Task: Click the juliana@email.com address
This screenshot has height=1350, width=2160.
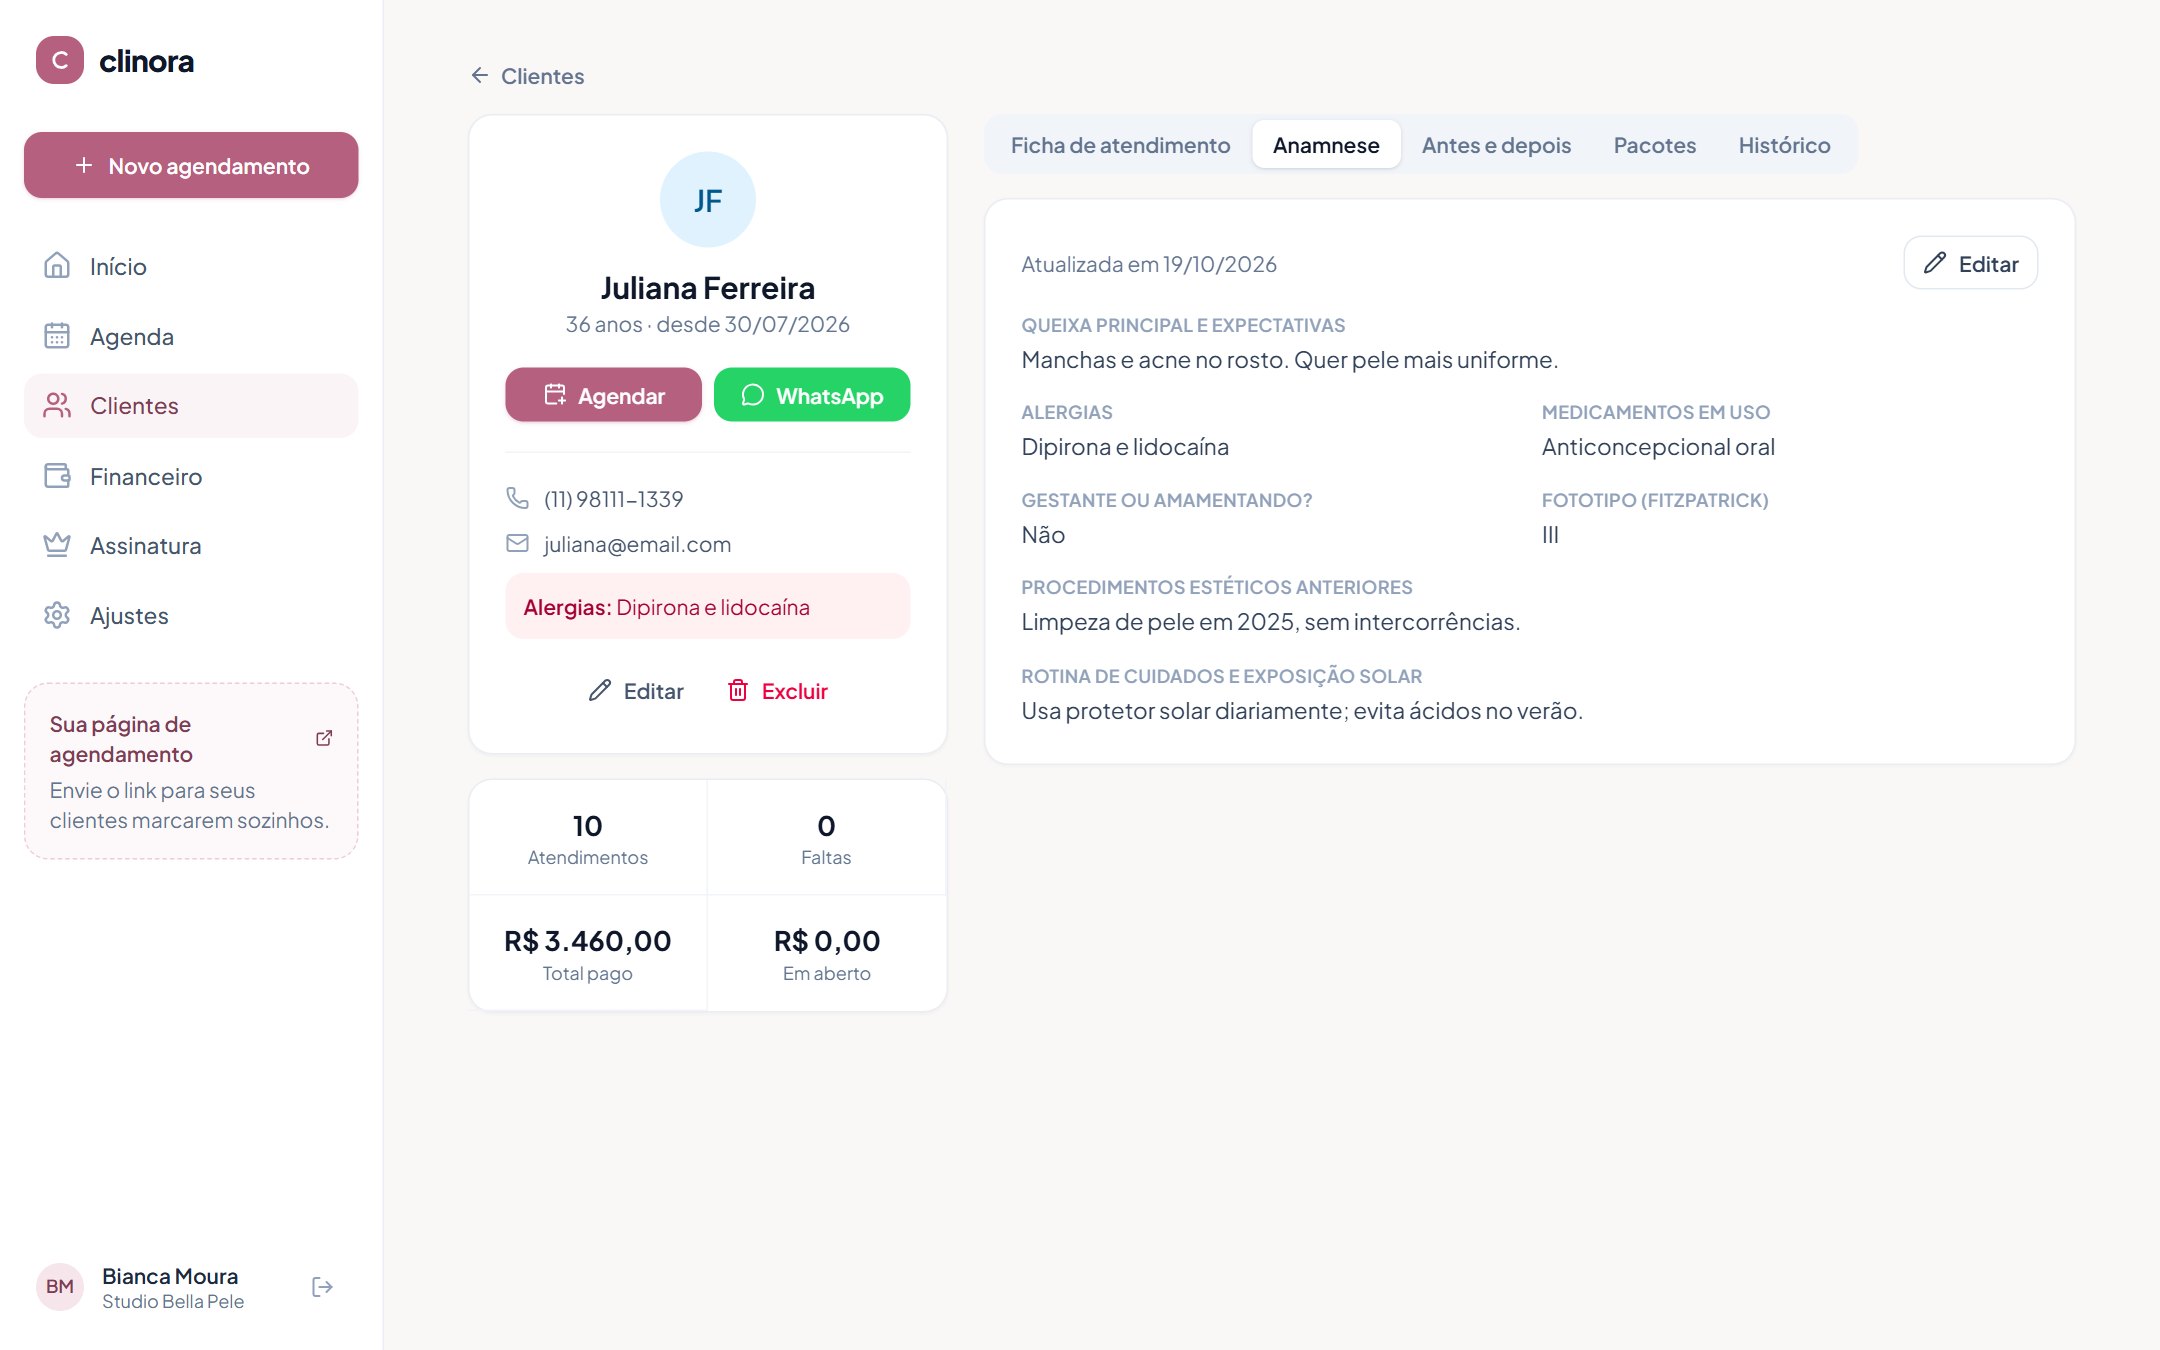Action: pos(637,544)
